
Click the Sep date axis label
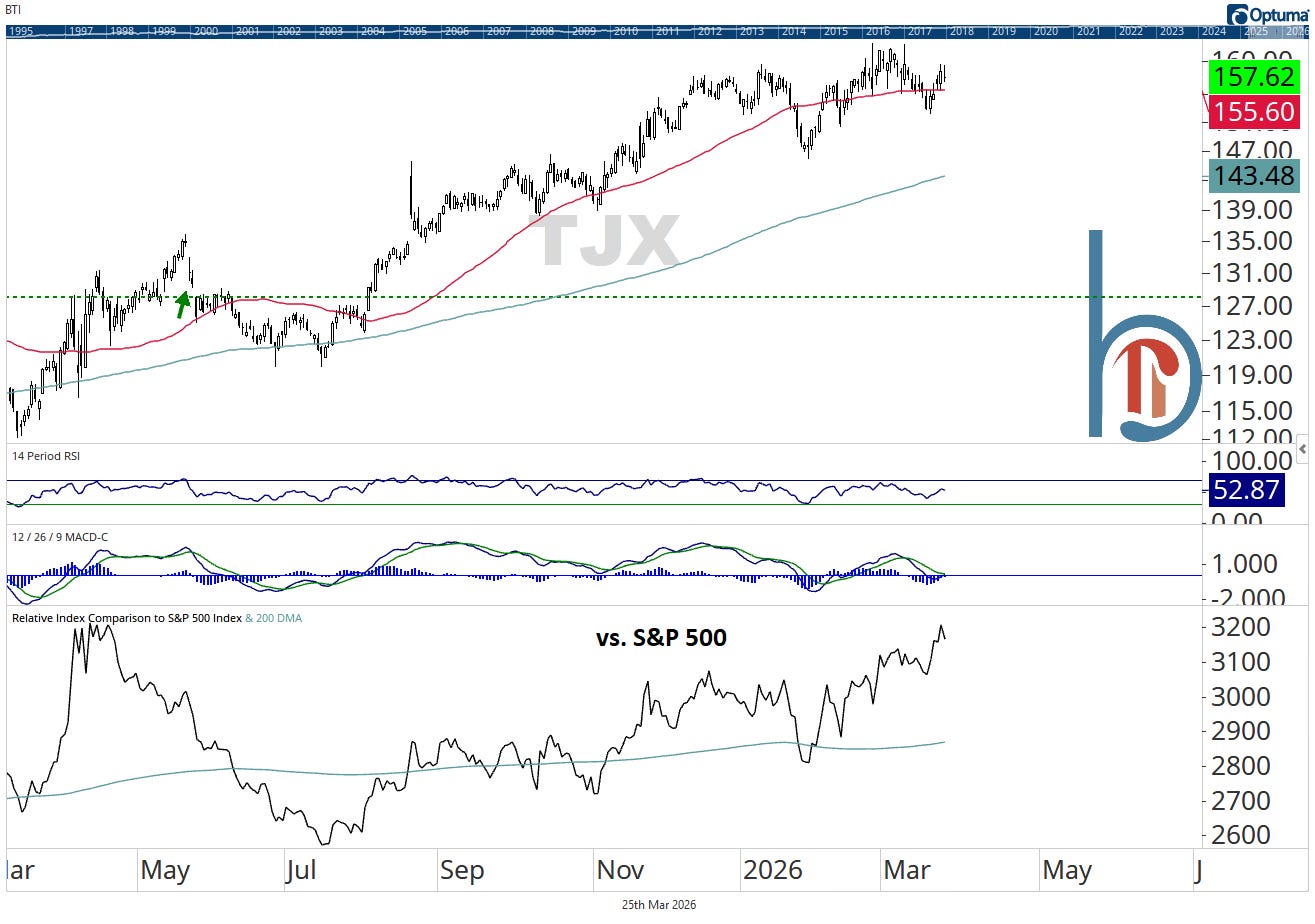point(462,870)
